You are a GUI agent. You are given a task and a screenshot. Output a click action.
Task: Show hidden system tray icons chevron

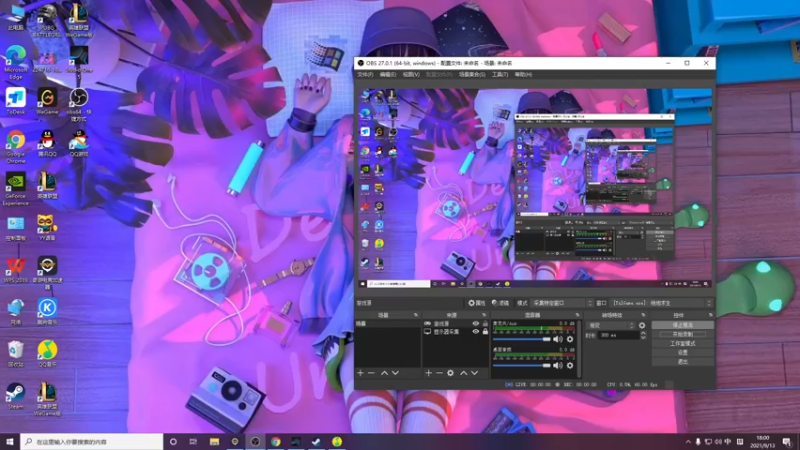coord(688,442)
